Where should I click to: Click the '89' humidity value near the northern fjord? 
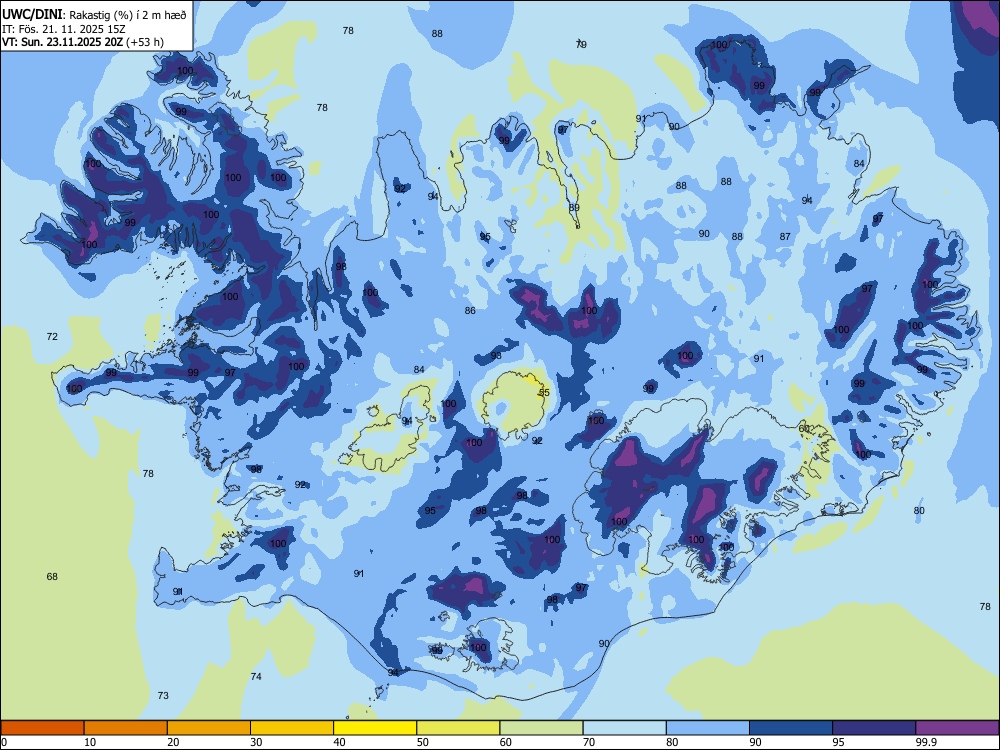click(x=575, y=208)
